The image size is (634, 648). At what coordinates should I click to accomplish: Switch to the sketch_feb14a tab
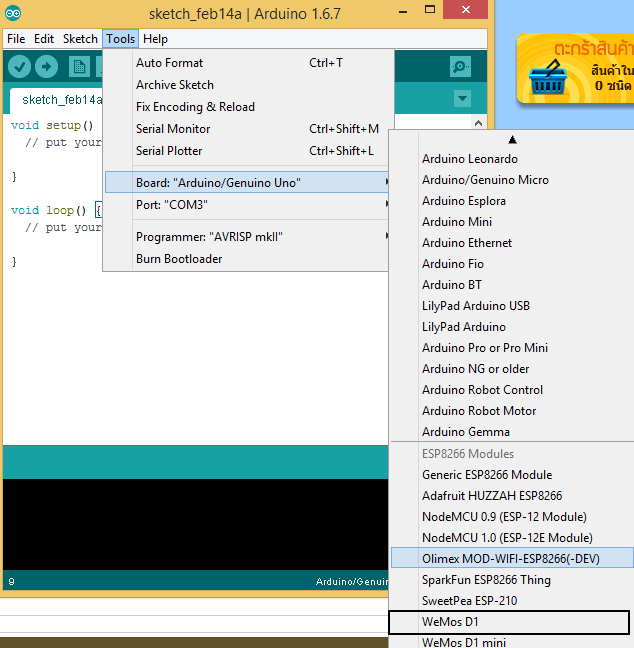click(x=58, y=100)
